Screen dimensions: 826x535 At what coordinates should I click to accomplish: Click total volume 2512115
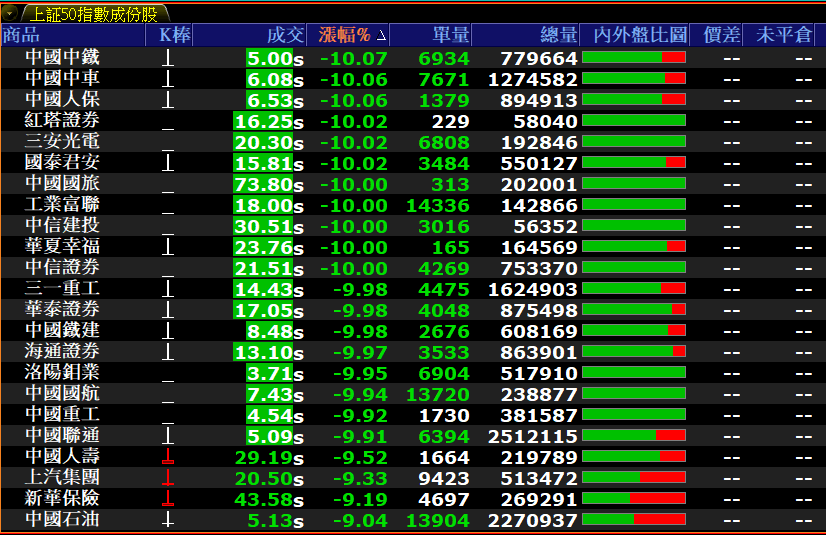point(533,437)
